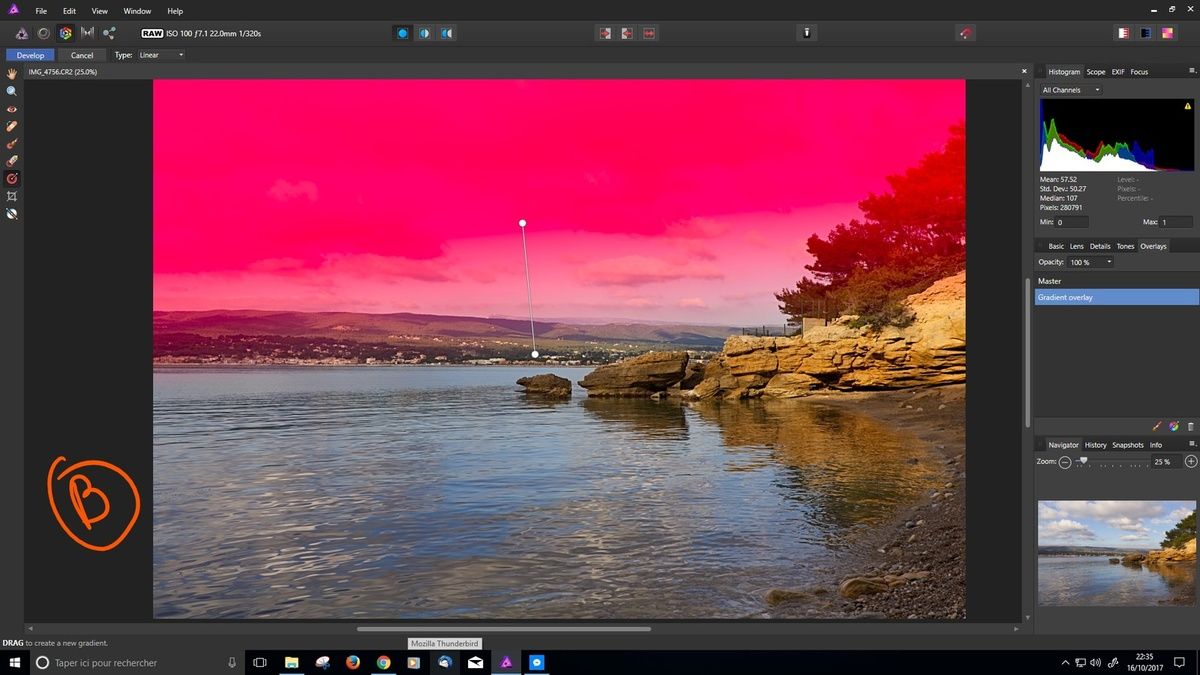The width and height of the screenshot is (1200, 675).
Task: Switch to the Tones tab
Action: point(1125,245)
